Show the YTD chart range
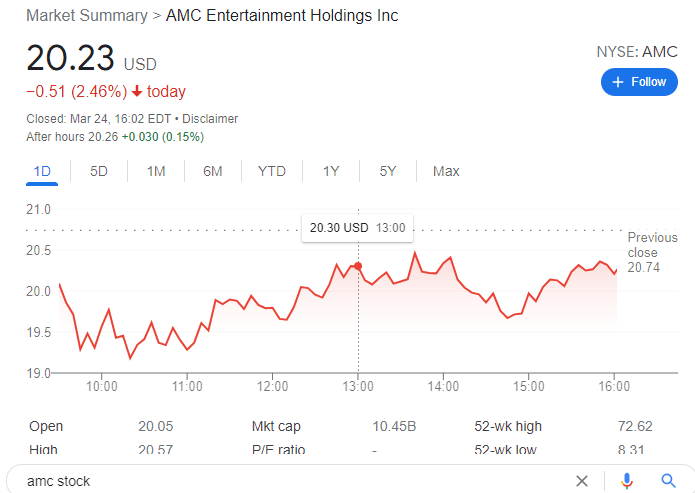The width and height of the screenshot is (695, 493). tap(271, 171)
